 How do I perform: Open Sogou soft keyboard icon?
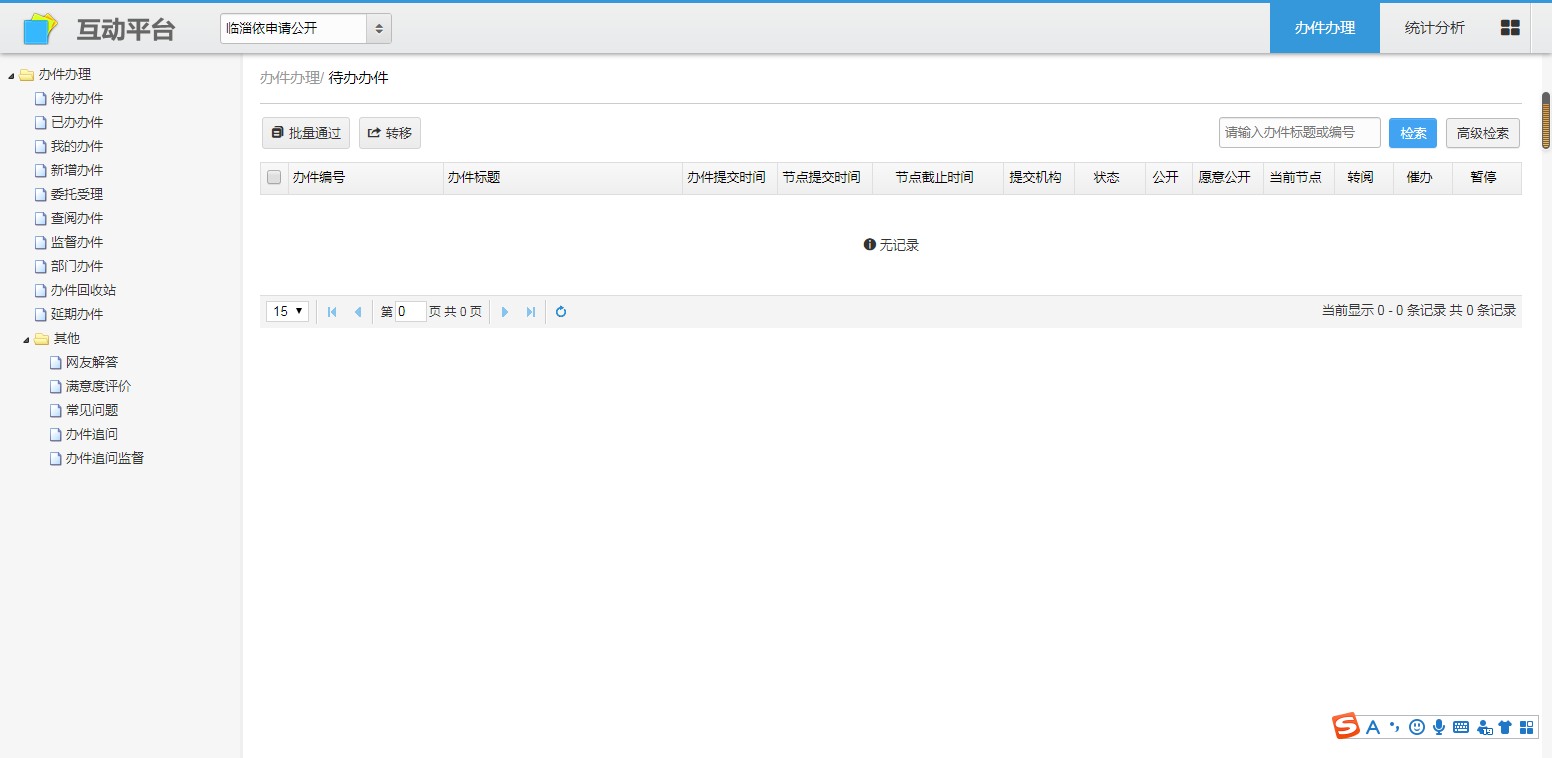[1461, 727]
